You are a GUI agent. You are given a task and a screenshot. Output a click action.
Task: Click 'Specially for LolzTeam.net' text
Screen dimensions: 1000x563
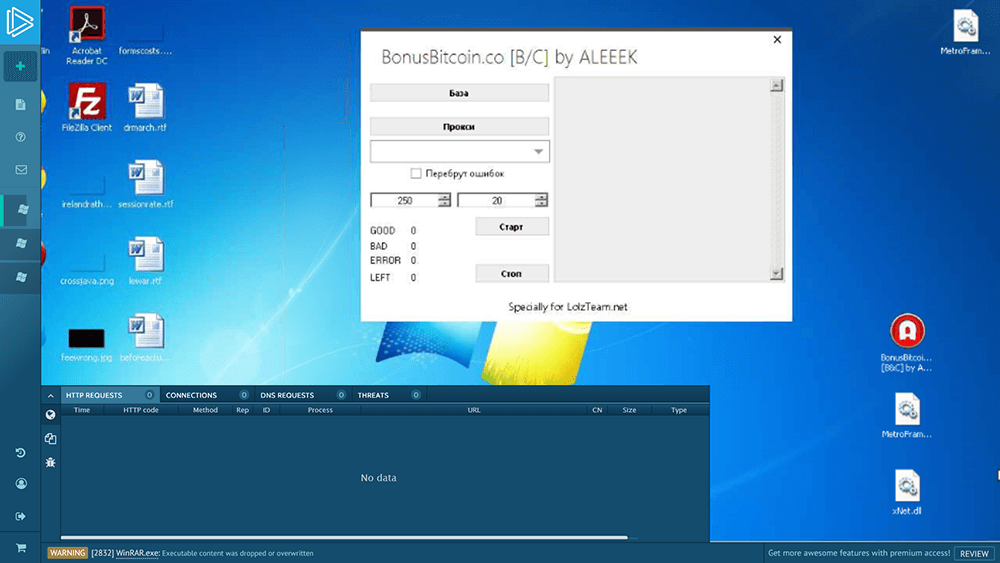(x=568, y=307)
